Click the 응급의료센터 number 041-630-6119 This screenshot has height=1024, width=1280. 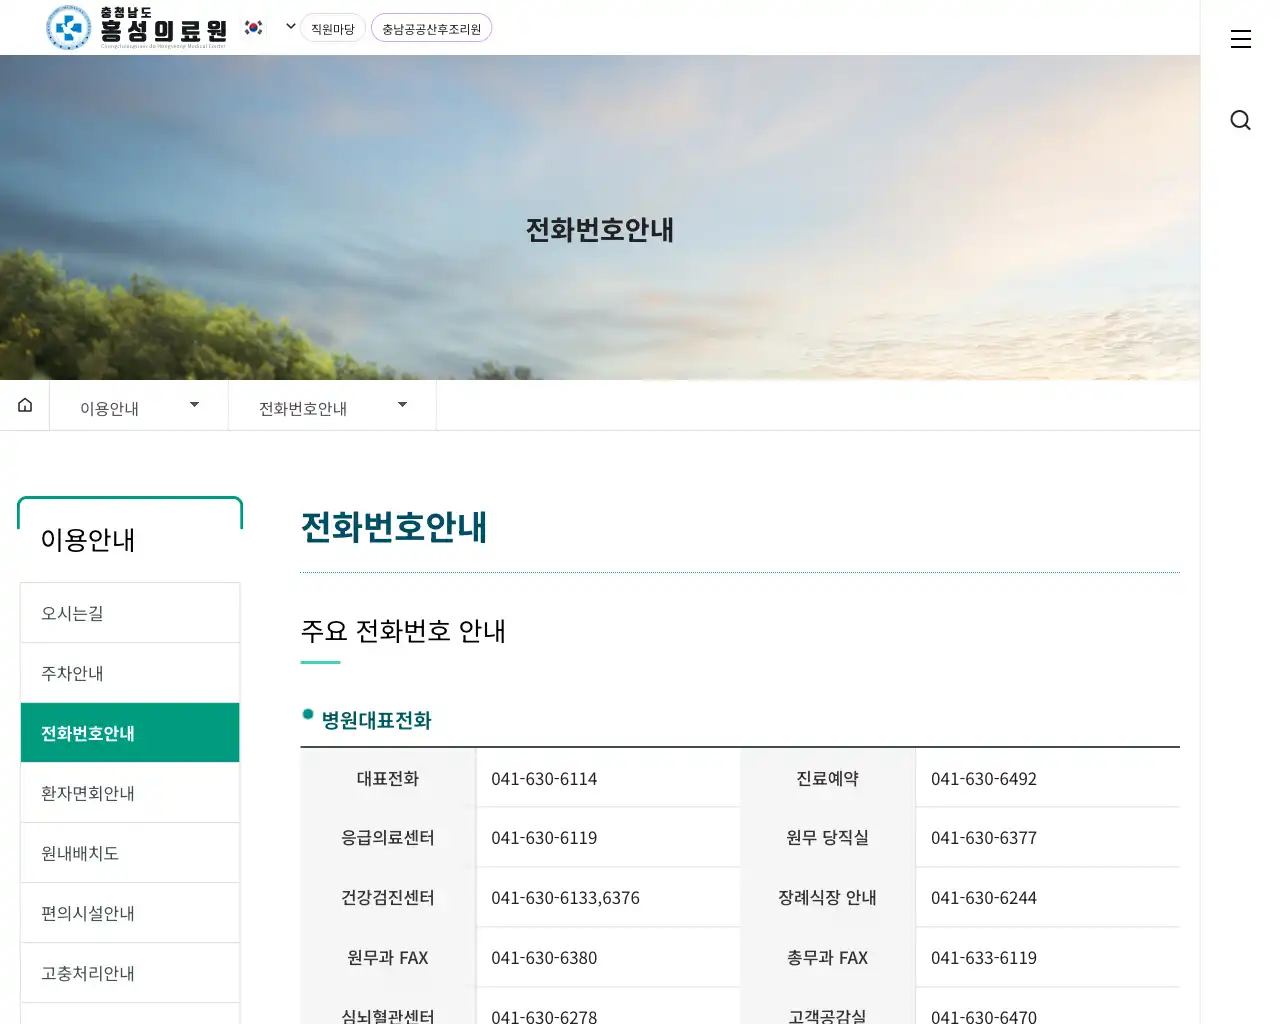click(x=544, y=838)
